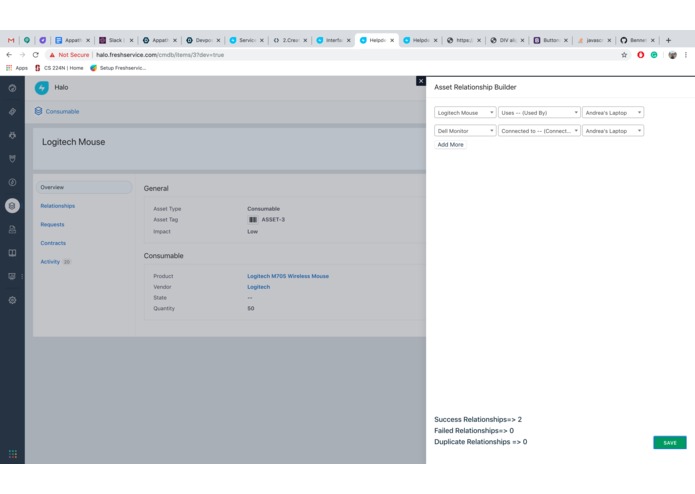Open the app switcher grid at sidebar bottom

[x=13, y=454]
